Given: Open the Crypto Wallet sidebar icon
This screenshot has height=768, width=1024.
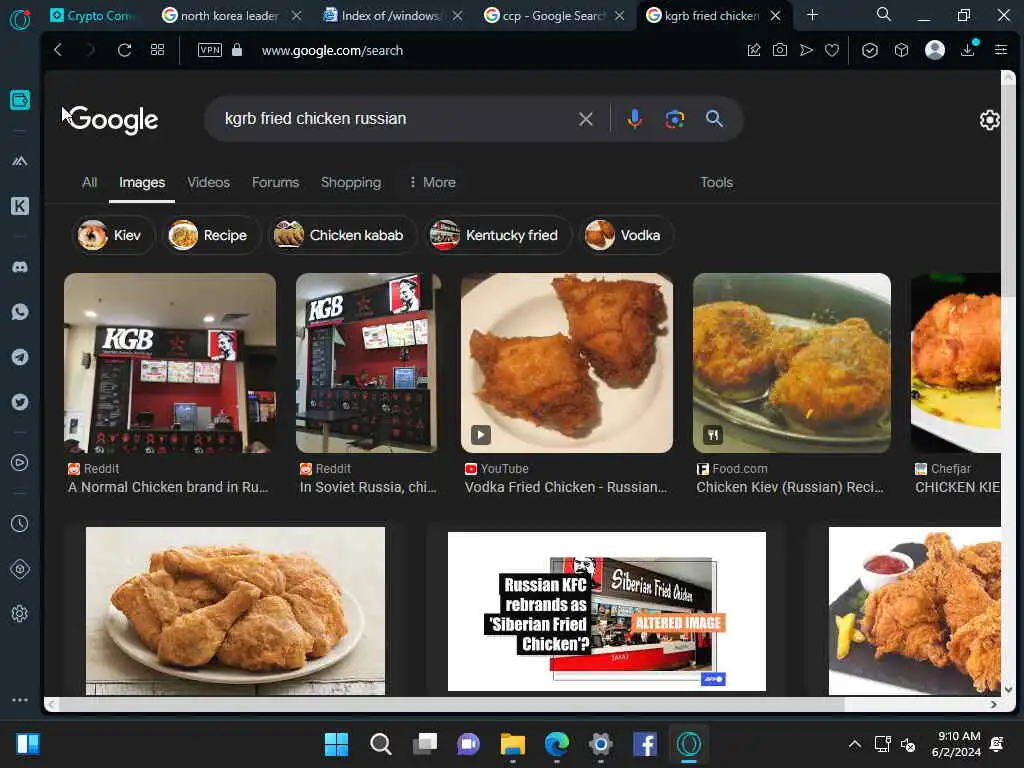Looking at the screenshot, I should click(x=20, y=100).
